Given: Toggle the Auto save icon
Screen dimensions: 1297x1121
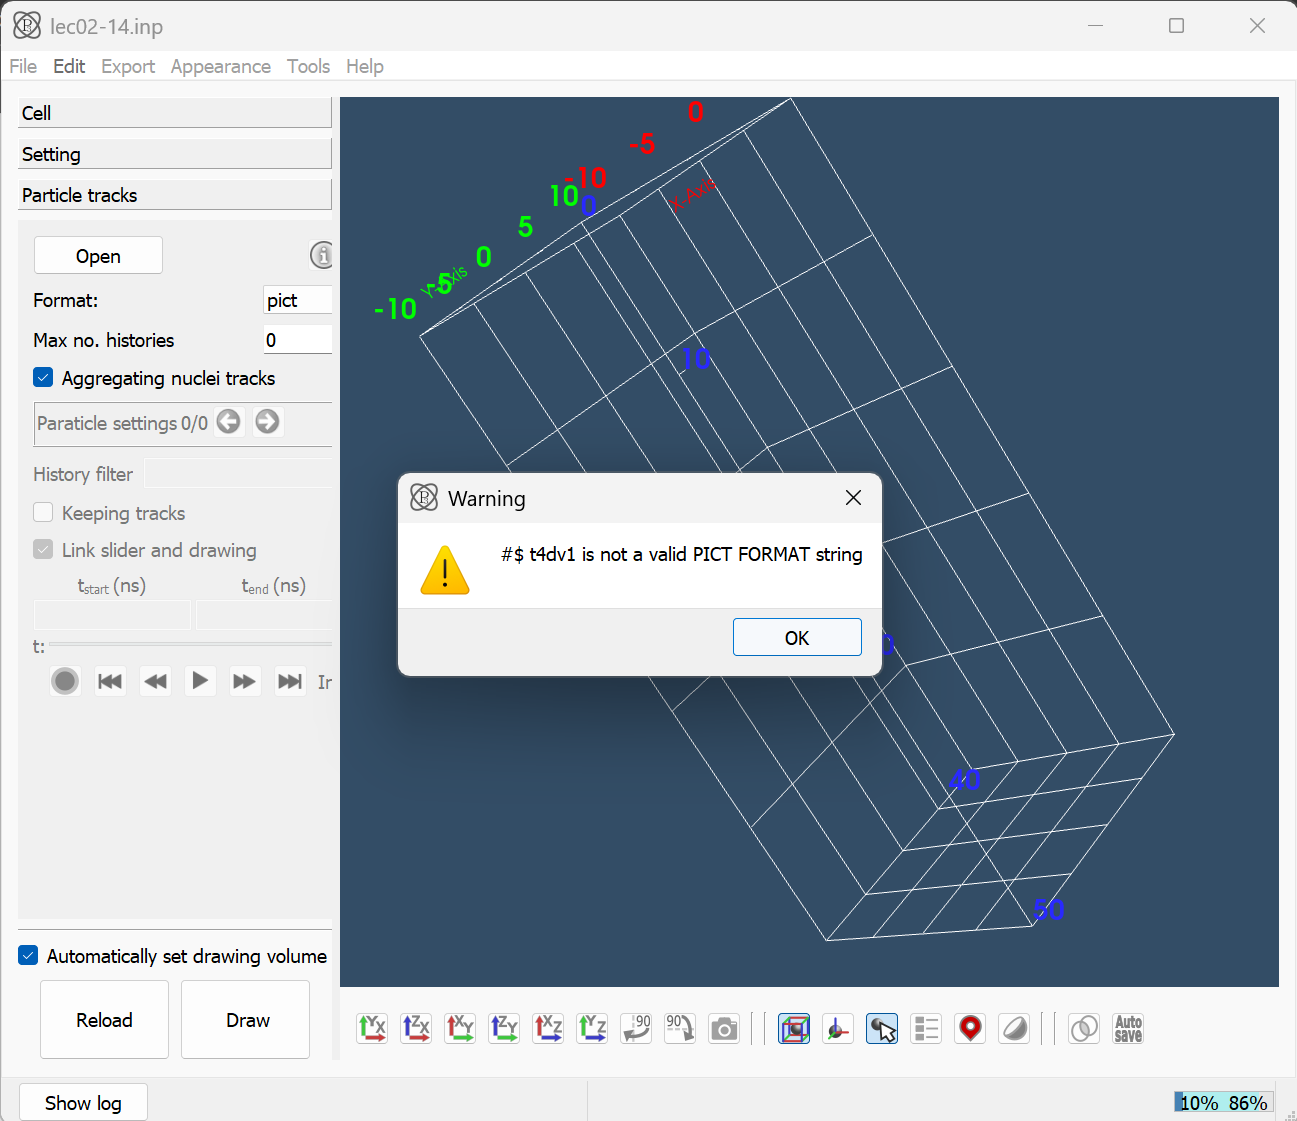Looking at the screenshot, I should pos(1128,1028).
